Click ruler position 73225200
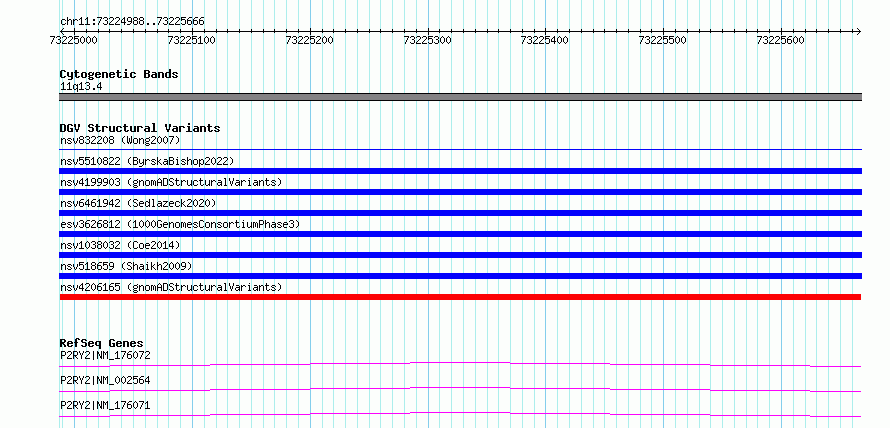This screenshot has width=890, height=428. [x=310, y=41]
